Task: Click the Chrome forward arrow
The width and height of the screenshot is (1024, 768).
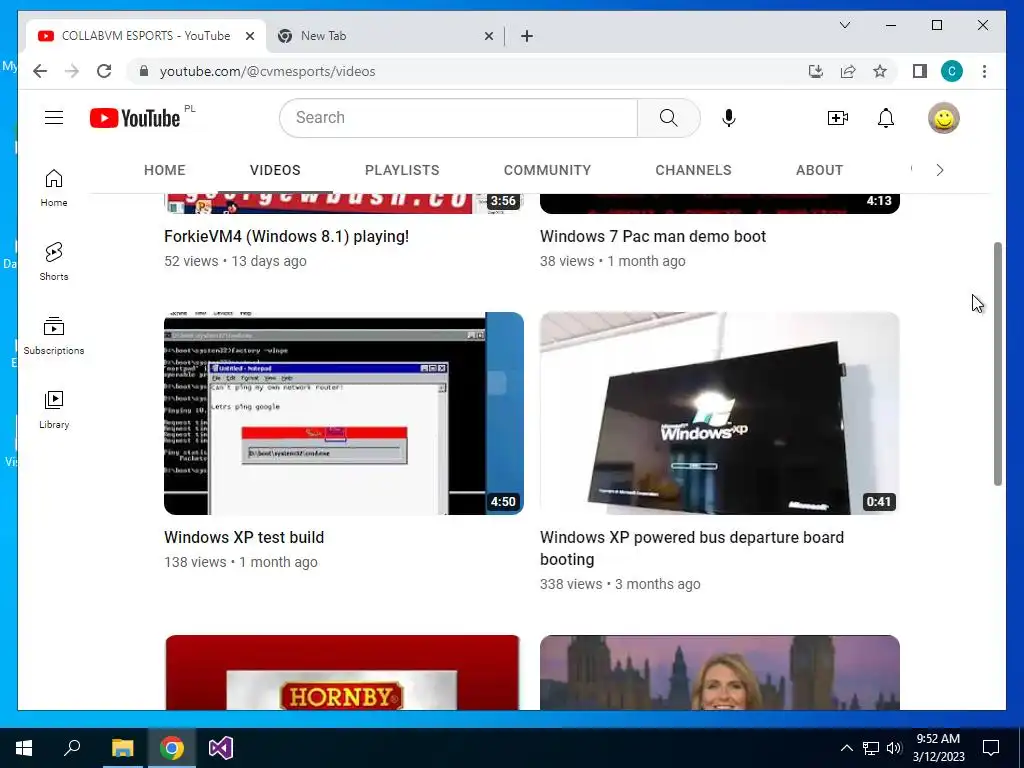Action: (72, 71)
